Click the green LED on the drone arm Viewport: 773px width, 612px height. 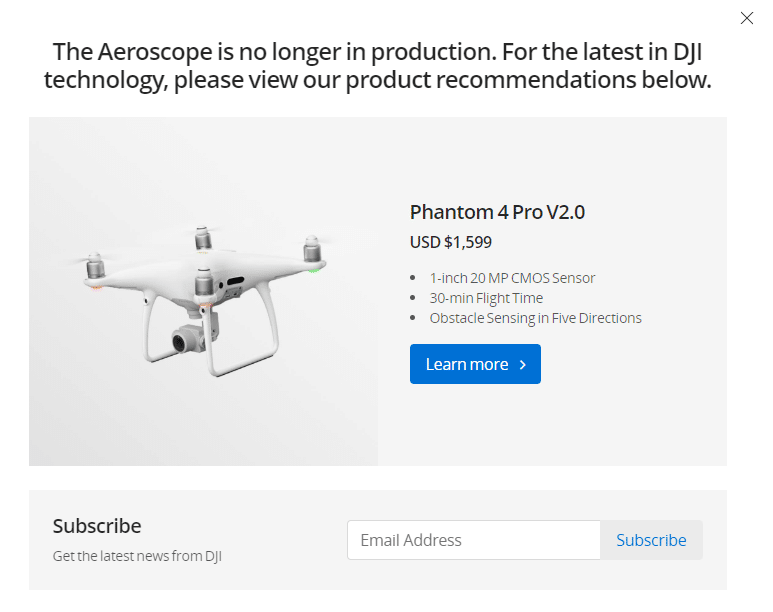(313, 268)
